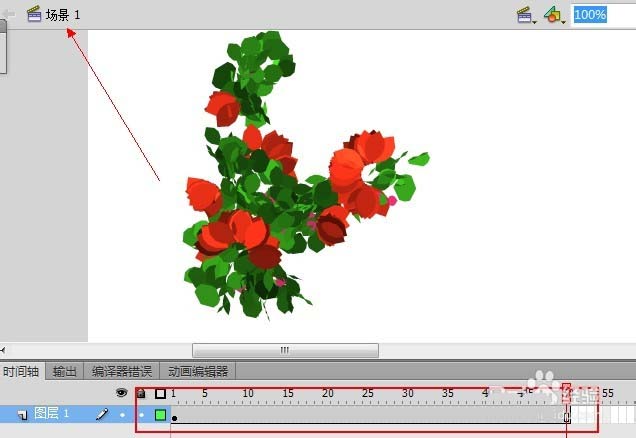The width and height of the screenshot is (636, 438).
Task: Click the layer page icon of 图层 1
Action: [22, 414]
